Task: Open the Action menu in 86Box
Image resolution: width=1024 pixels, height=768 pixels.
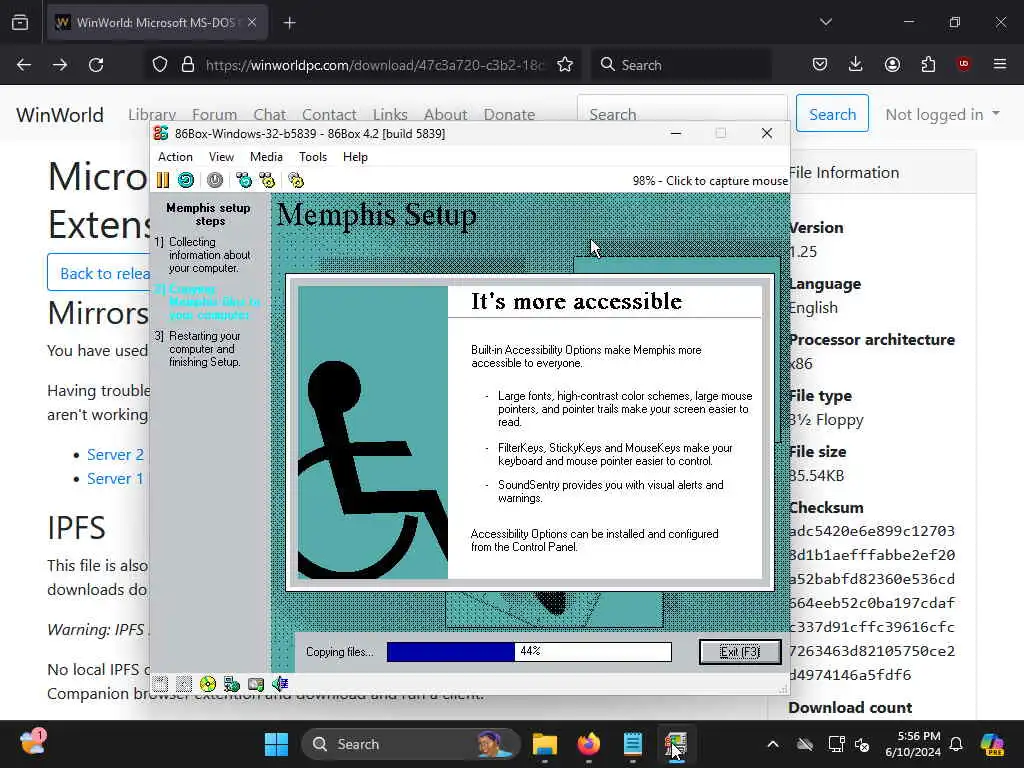Action: pyautogui.click(x=175, y=157)
